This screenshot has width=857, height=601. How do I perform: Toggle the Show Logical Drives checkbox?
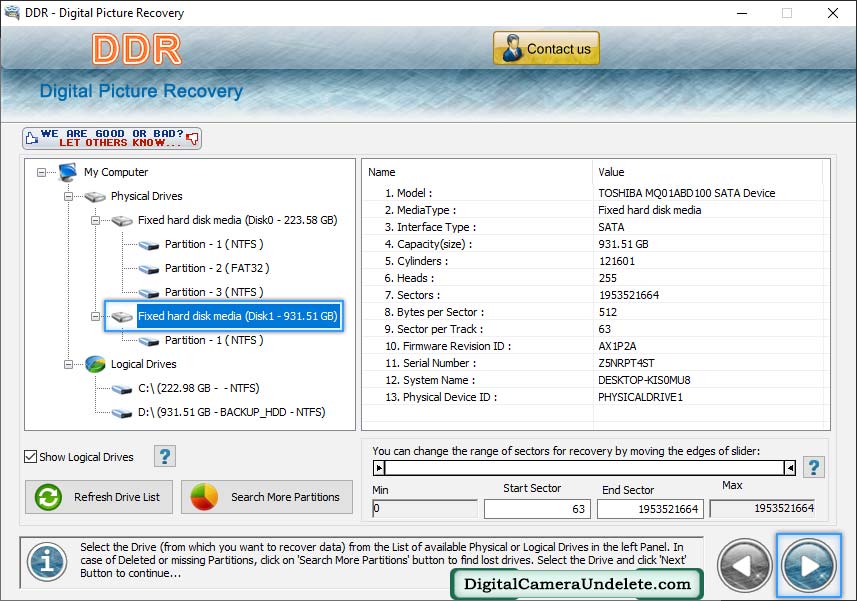tap(31, 457)
